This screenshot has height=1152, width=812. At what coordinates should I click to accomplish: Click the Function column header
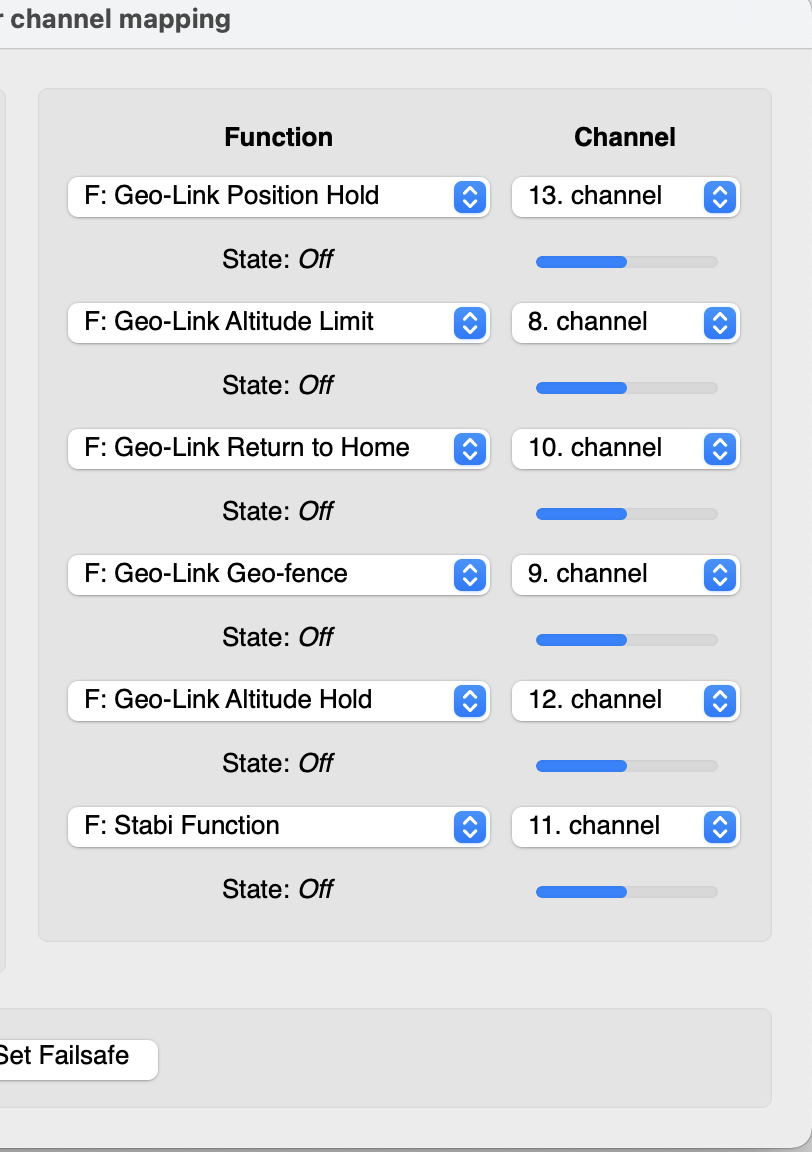pos(278,137)
